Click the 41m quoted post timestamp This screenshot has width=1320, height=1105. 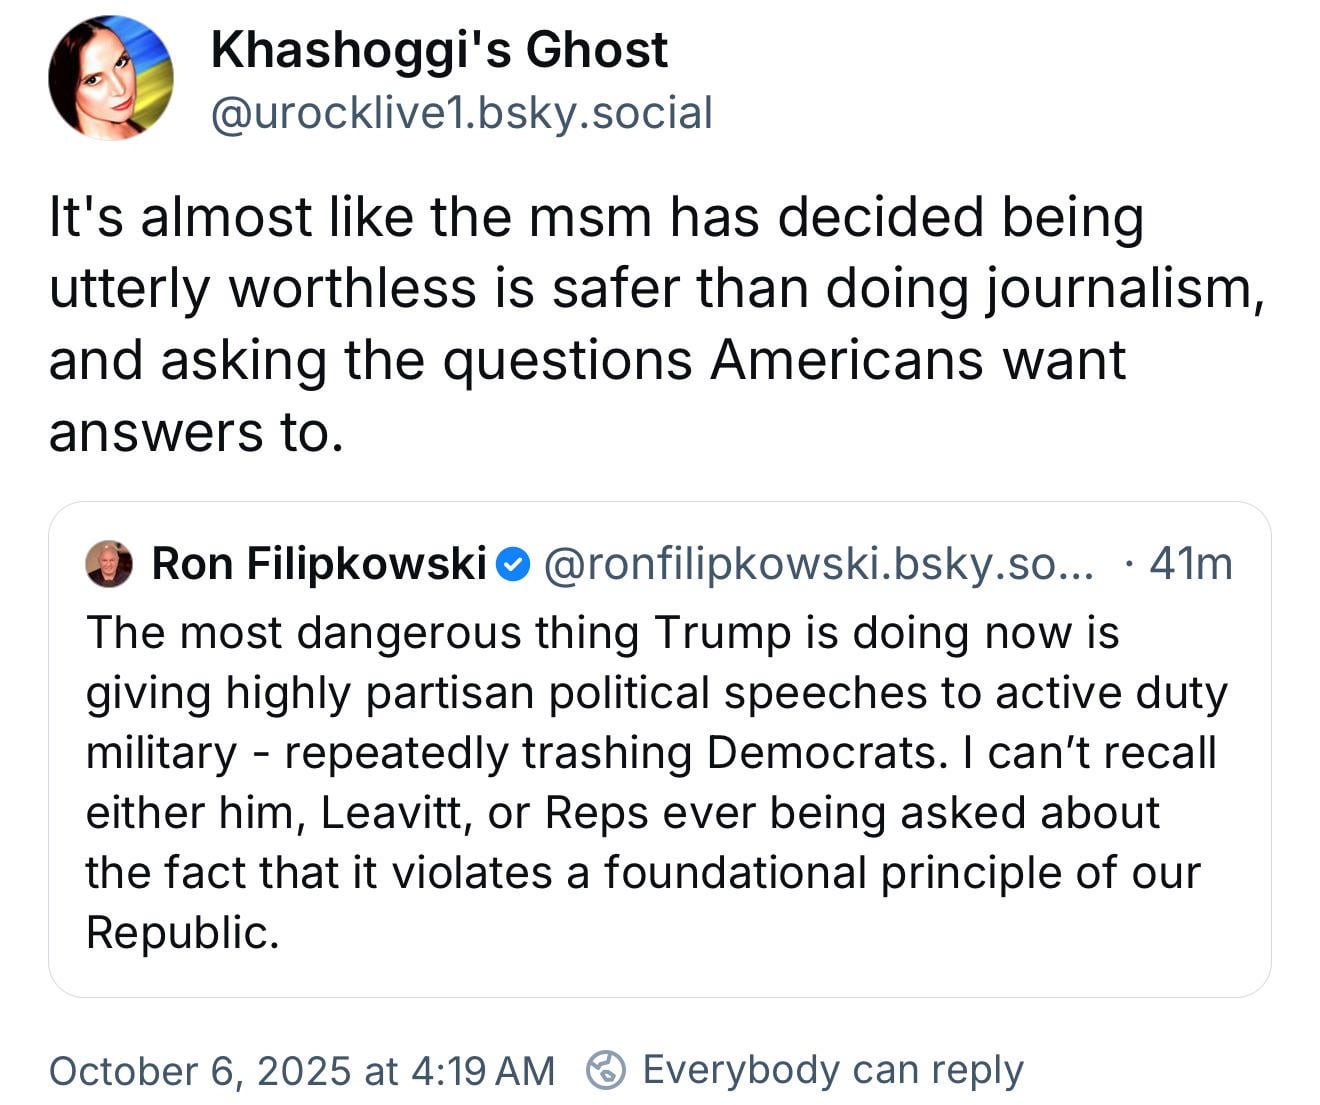point(1190,564)
